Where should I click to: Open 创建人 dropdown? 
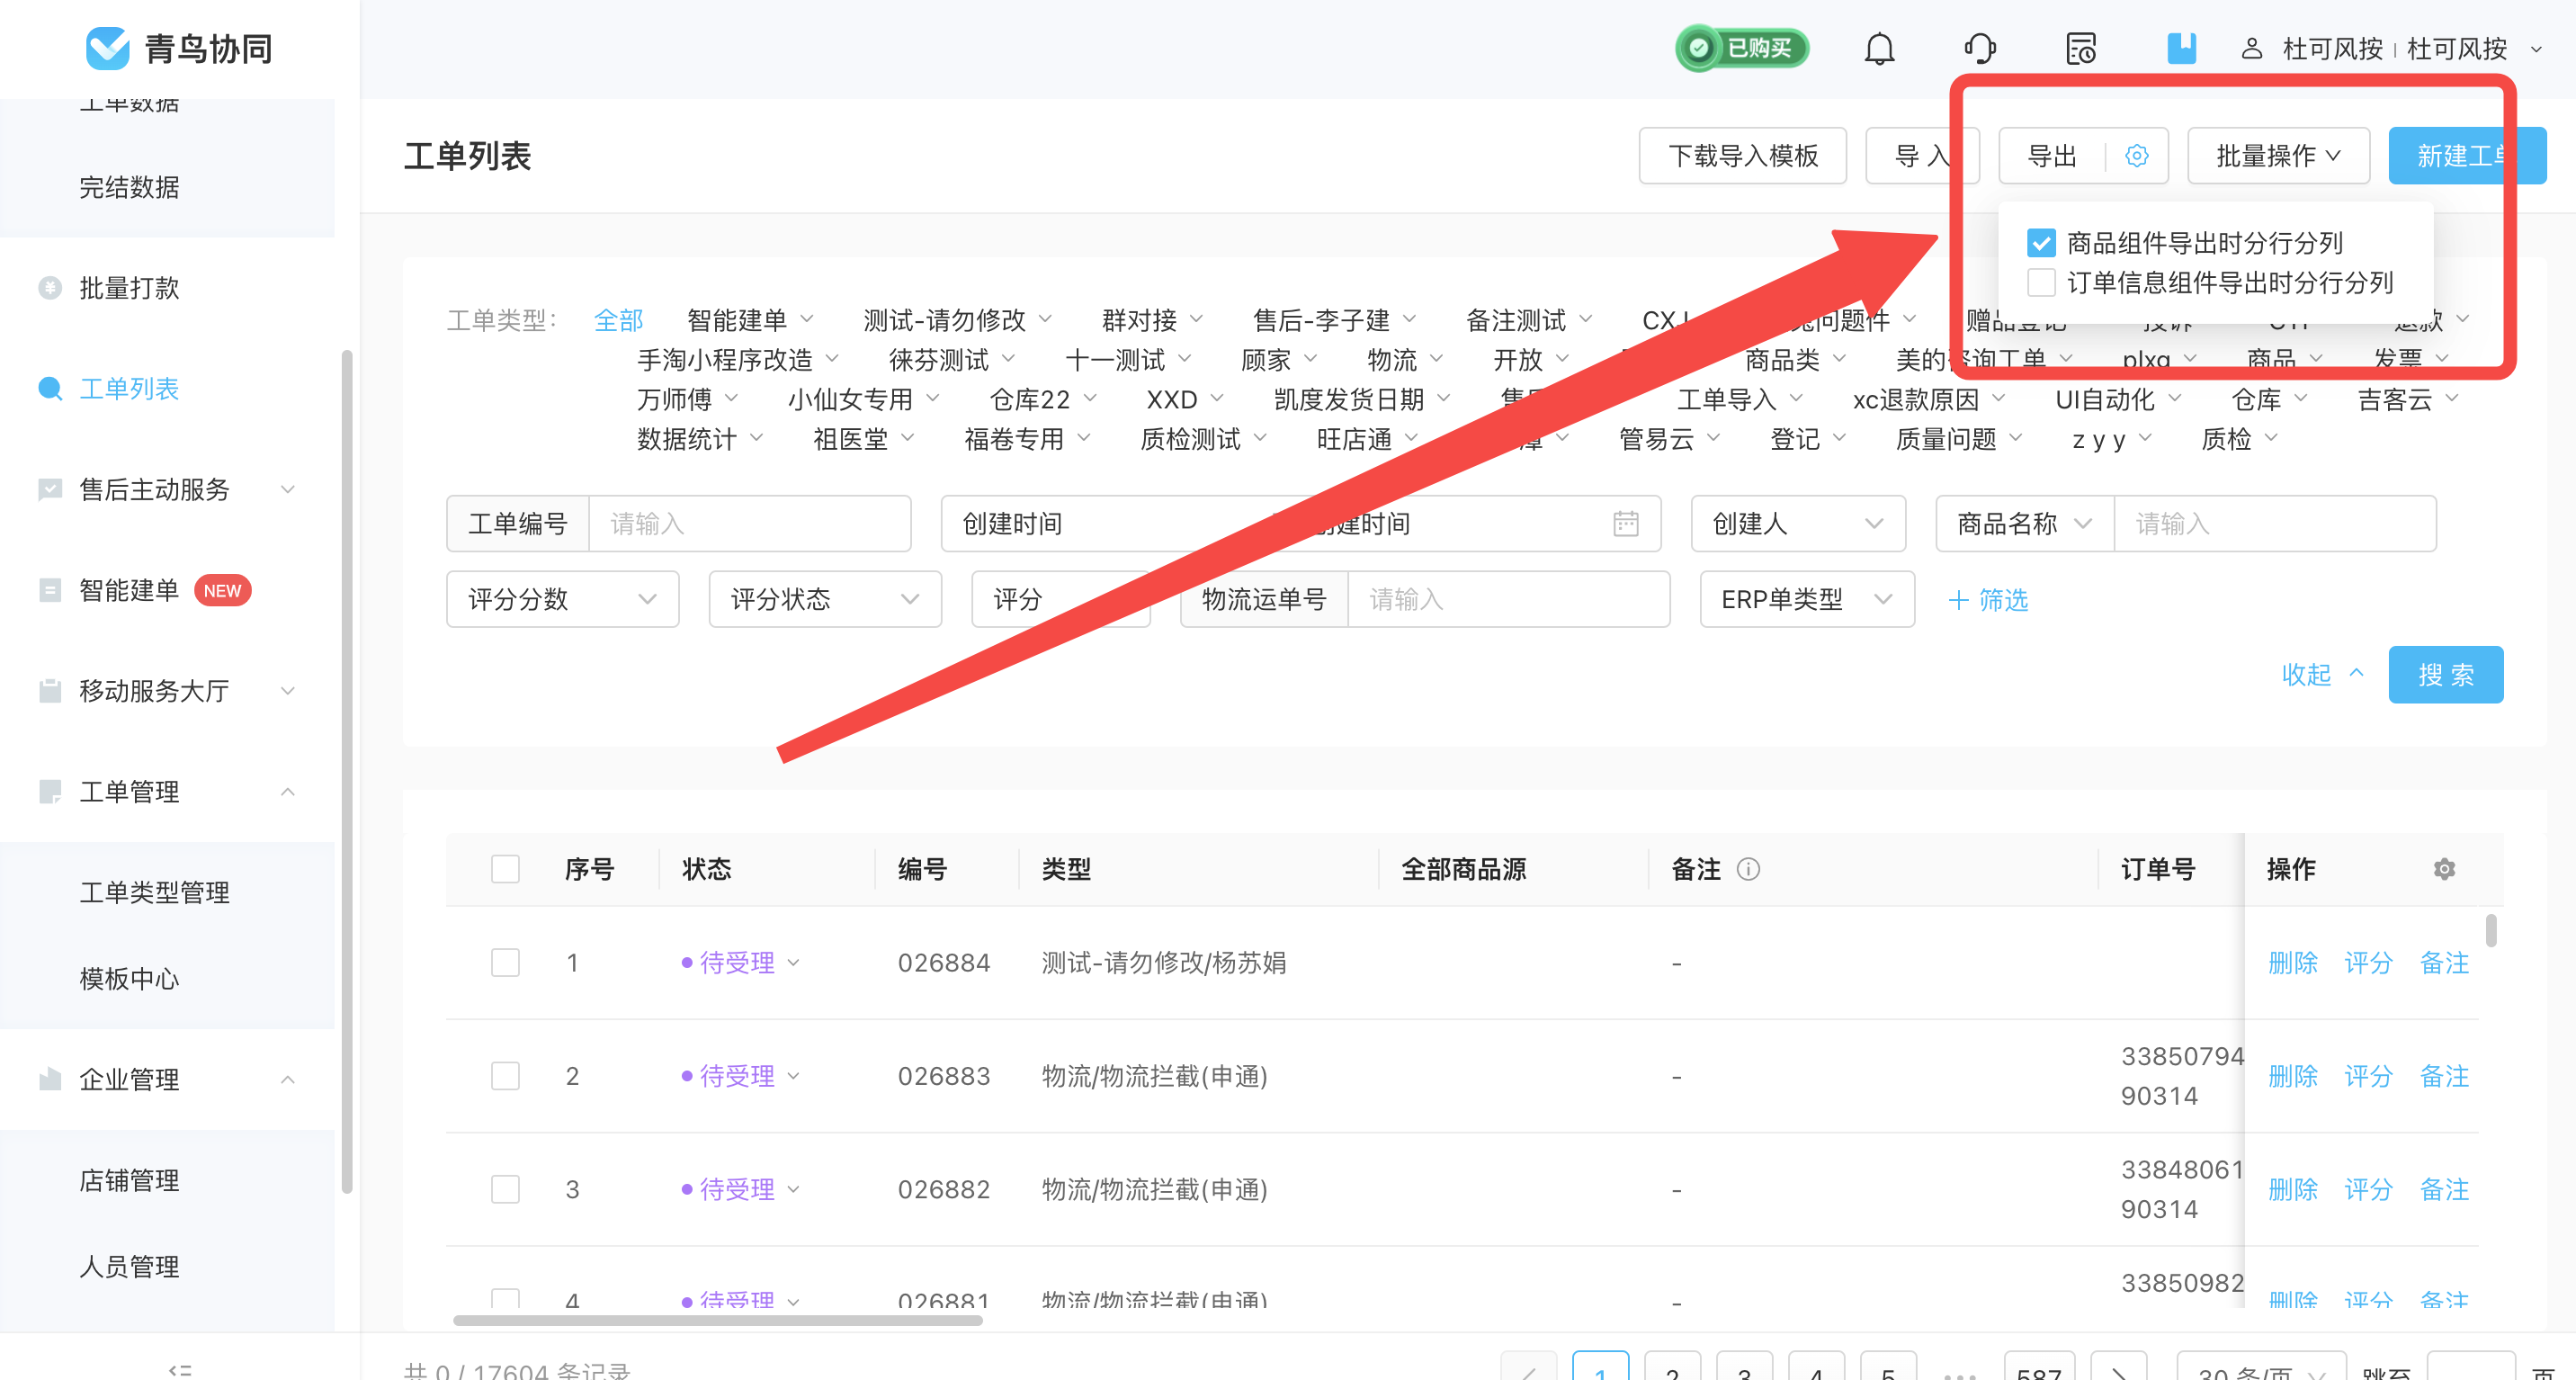[x=1798, y=523]
